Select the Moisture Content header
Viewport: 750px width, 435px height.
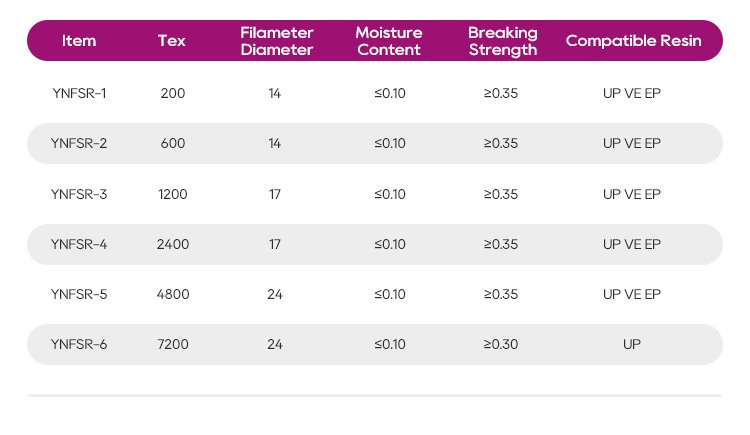pos(389,41)
